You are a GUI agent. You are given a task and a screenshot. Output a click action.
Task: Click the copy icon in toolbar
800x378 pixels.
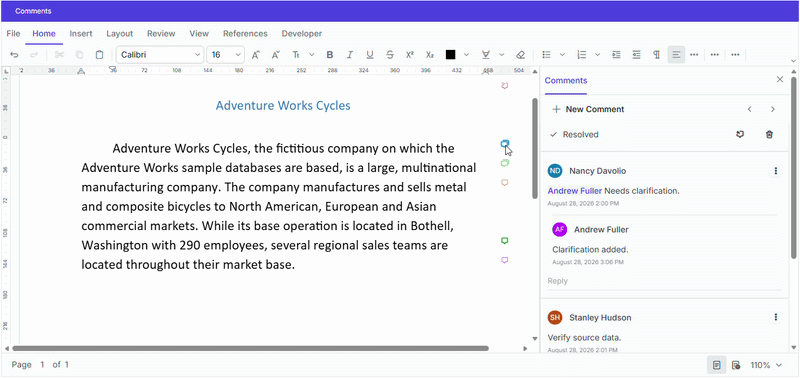pyautogui.click(x=80, y=55)
